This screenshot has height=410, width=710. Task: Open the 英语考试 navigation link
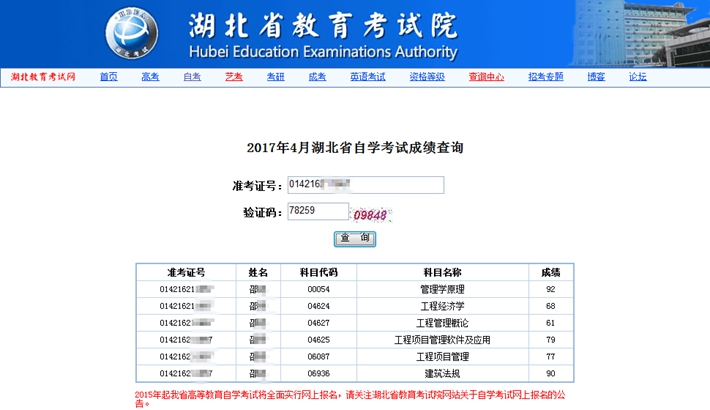[x=368, y=77]
